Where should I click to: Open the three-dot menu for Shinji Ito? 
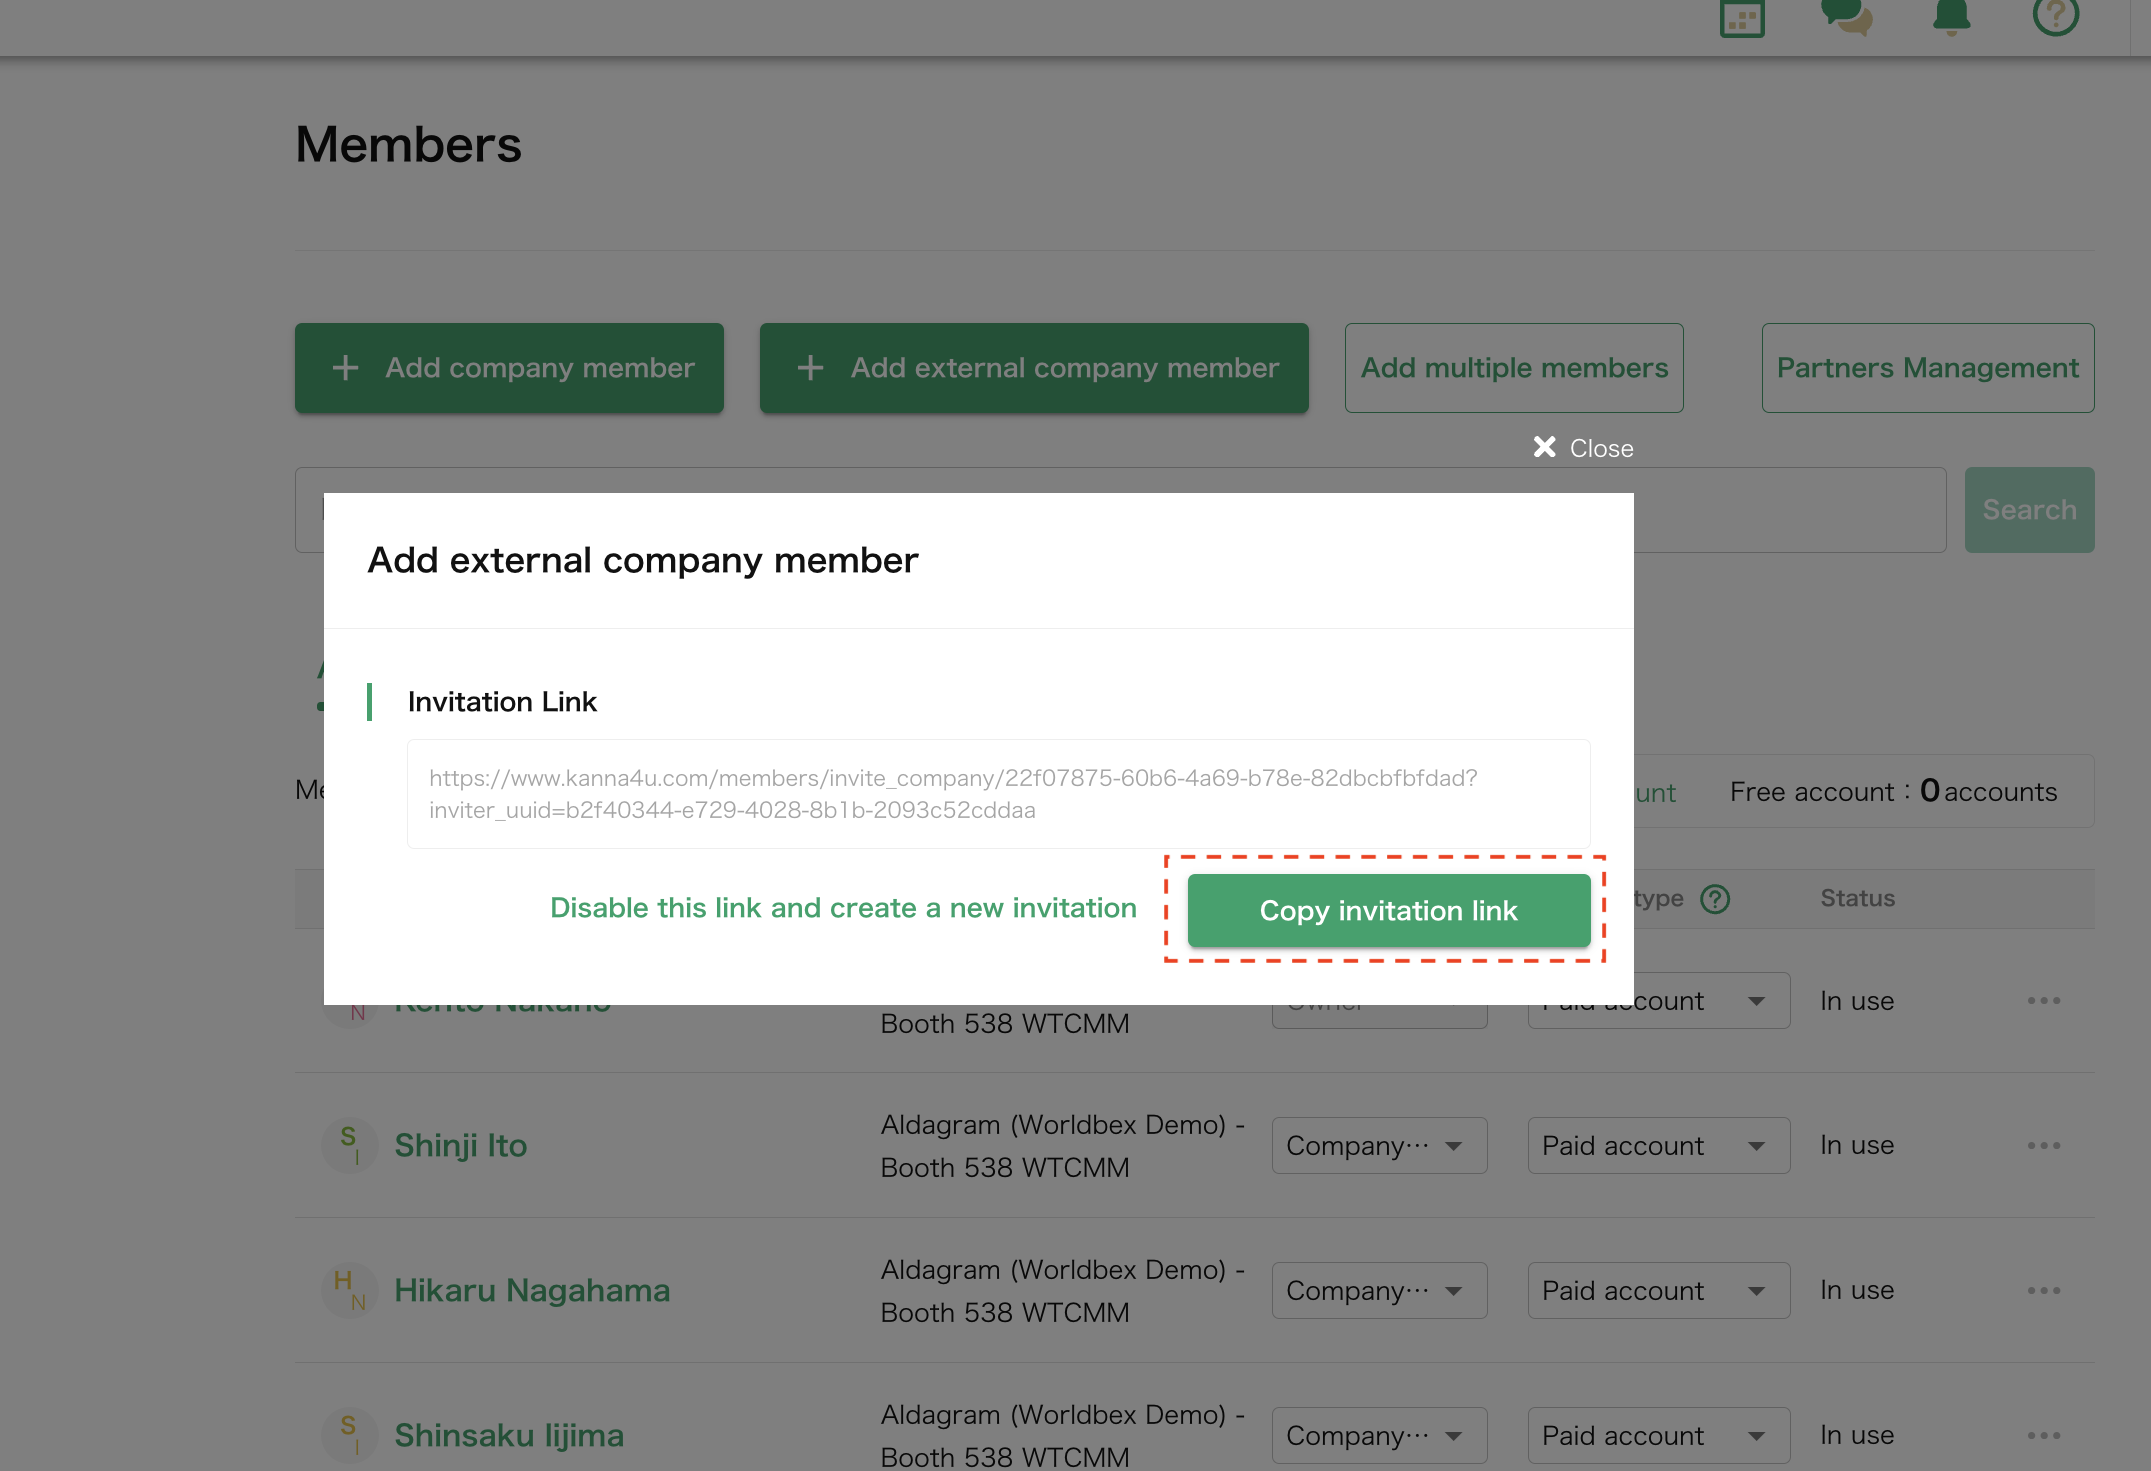click(2043, 1145)
